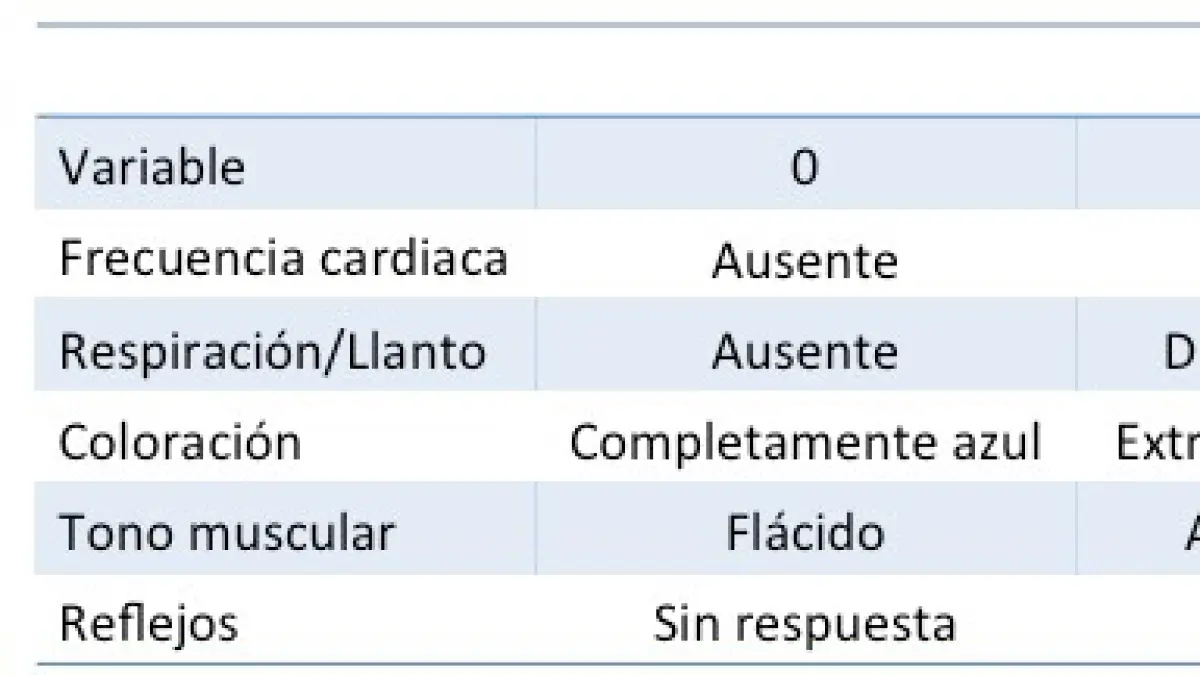The image size is (1200, 675).
Task: Click the "Coloración" row label
Action: point(180,442)
